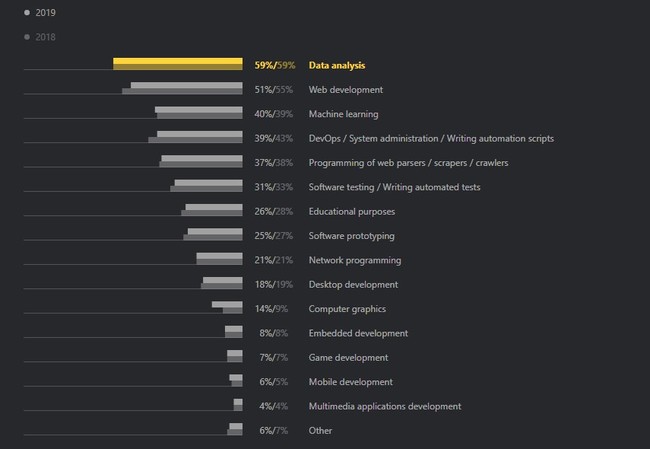
Task: Click the Web development bar
Action: 185,89
